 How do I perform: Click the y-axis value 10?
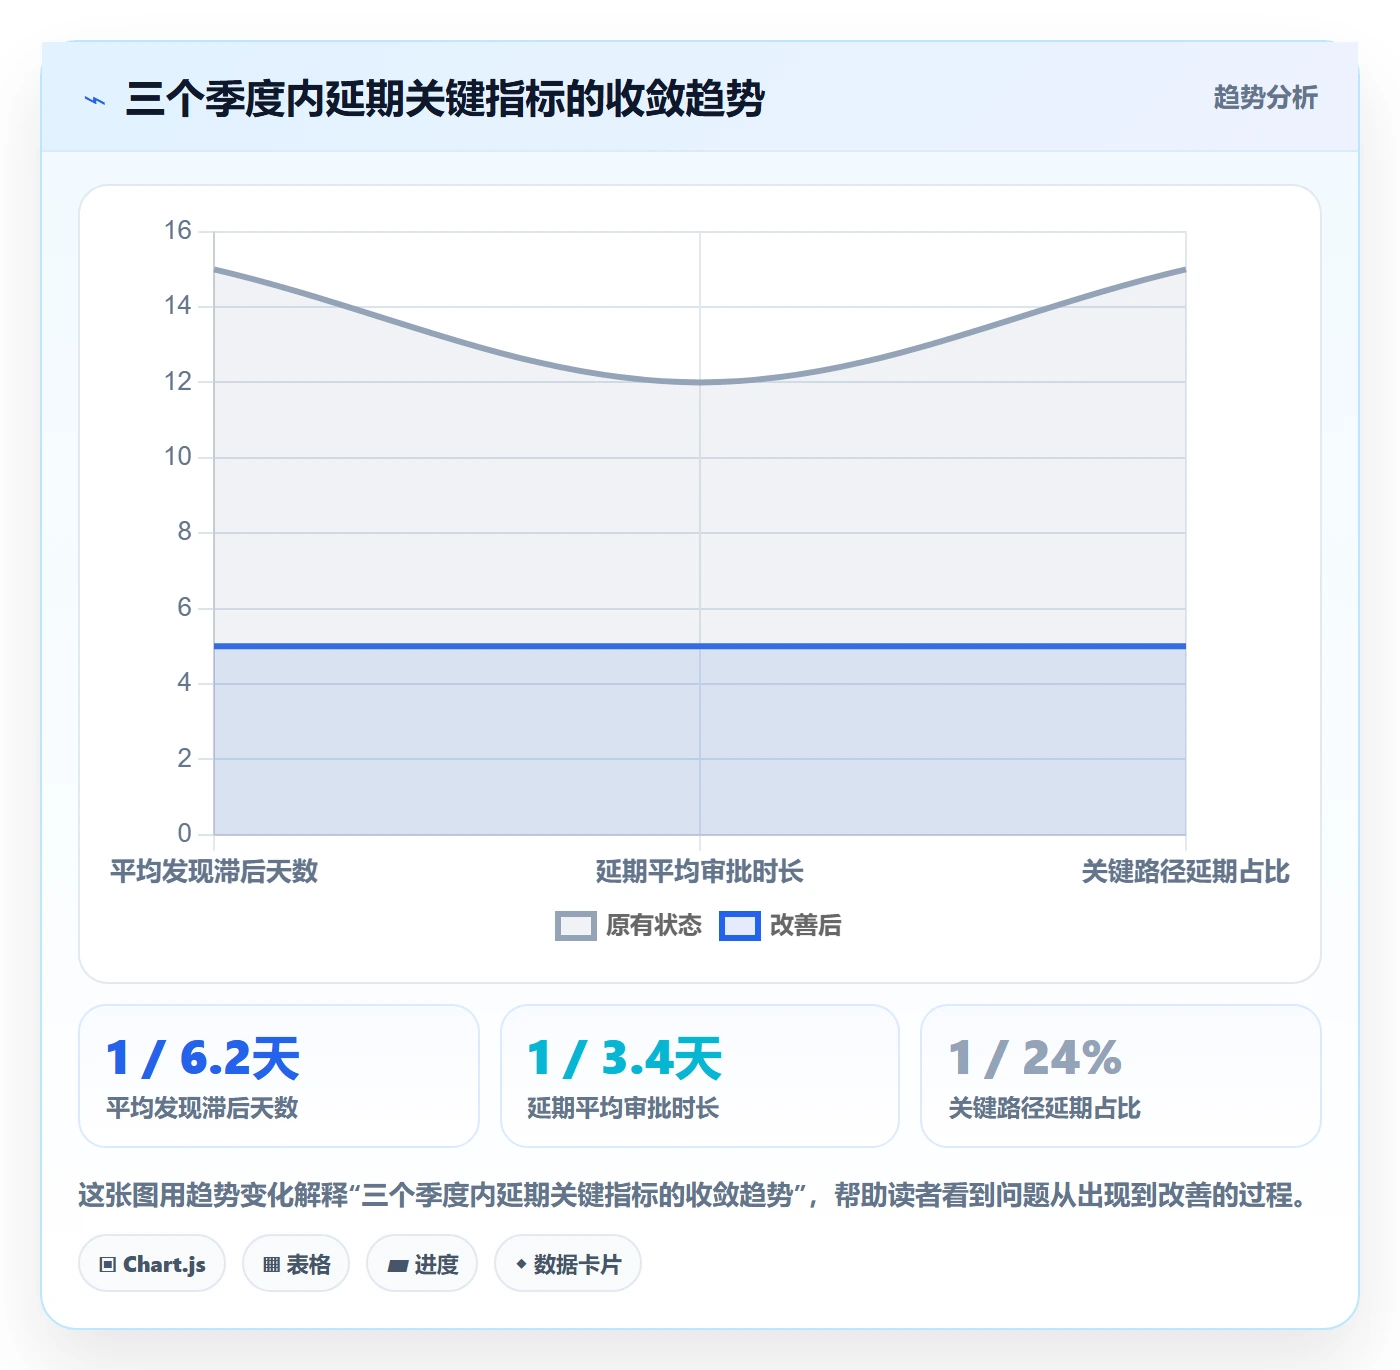(178, 457)
